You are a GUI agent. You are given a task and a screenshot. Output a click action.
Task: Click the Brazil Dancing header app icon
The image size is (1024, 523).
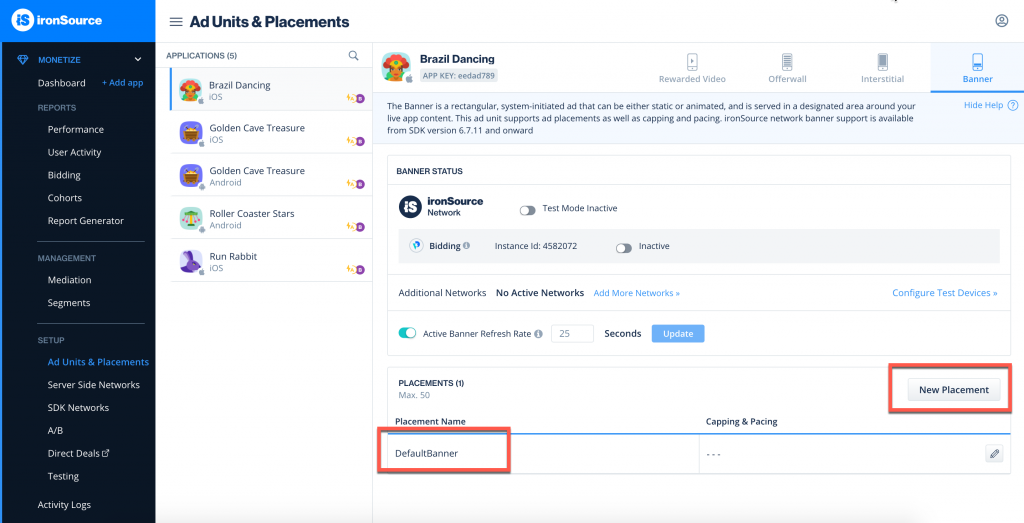[396, 67]
